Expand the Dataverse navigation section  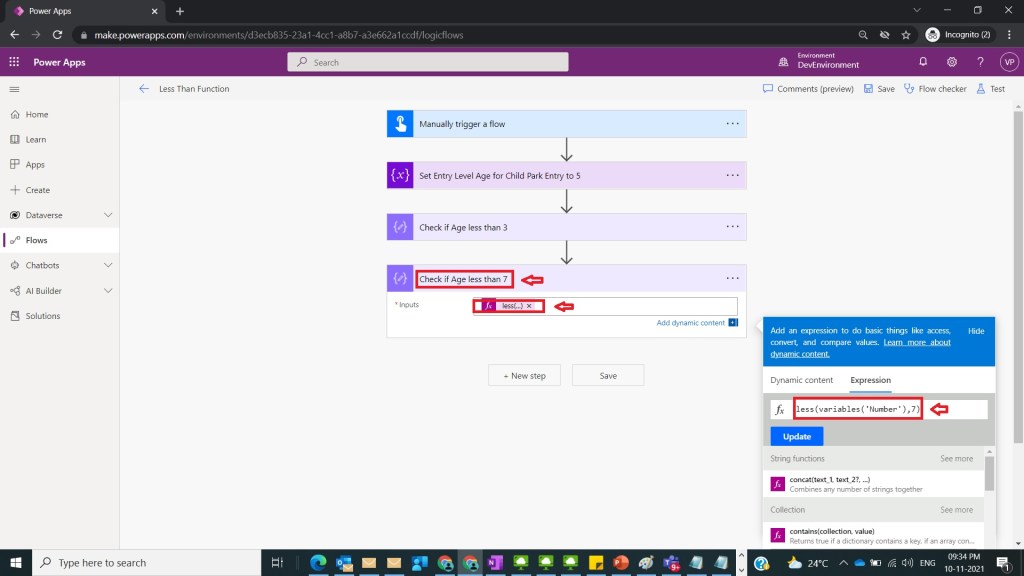108,215
